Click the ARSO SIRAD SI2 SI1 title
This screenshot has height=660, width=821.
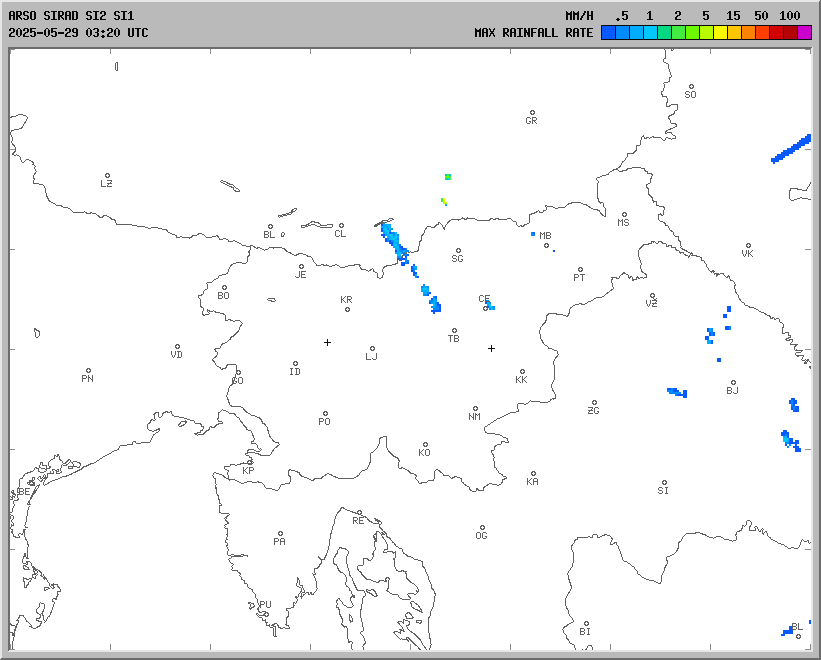click(x=70, y=16)
